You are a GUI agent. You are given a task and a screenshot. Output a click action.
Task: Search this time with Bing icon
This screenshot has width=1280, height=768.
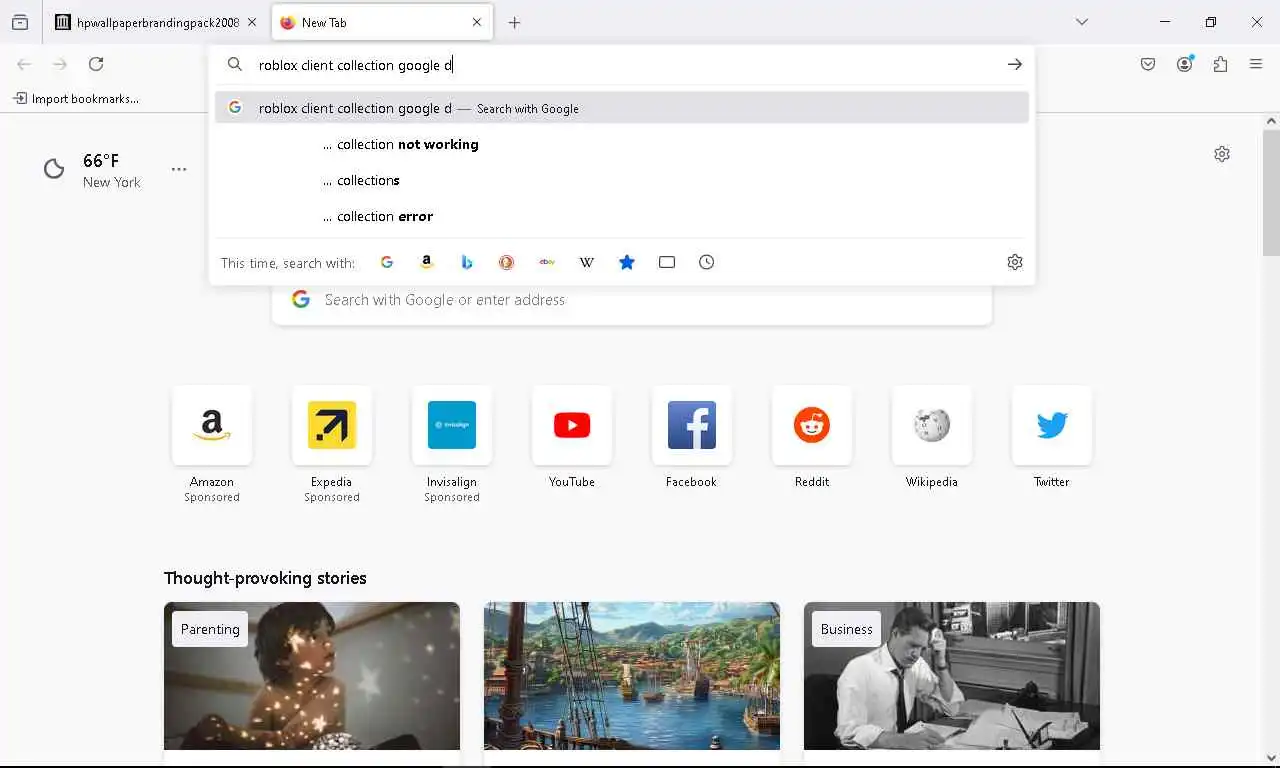coord(467,262)
